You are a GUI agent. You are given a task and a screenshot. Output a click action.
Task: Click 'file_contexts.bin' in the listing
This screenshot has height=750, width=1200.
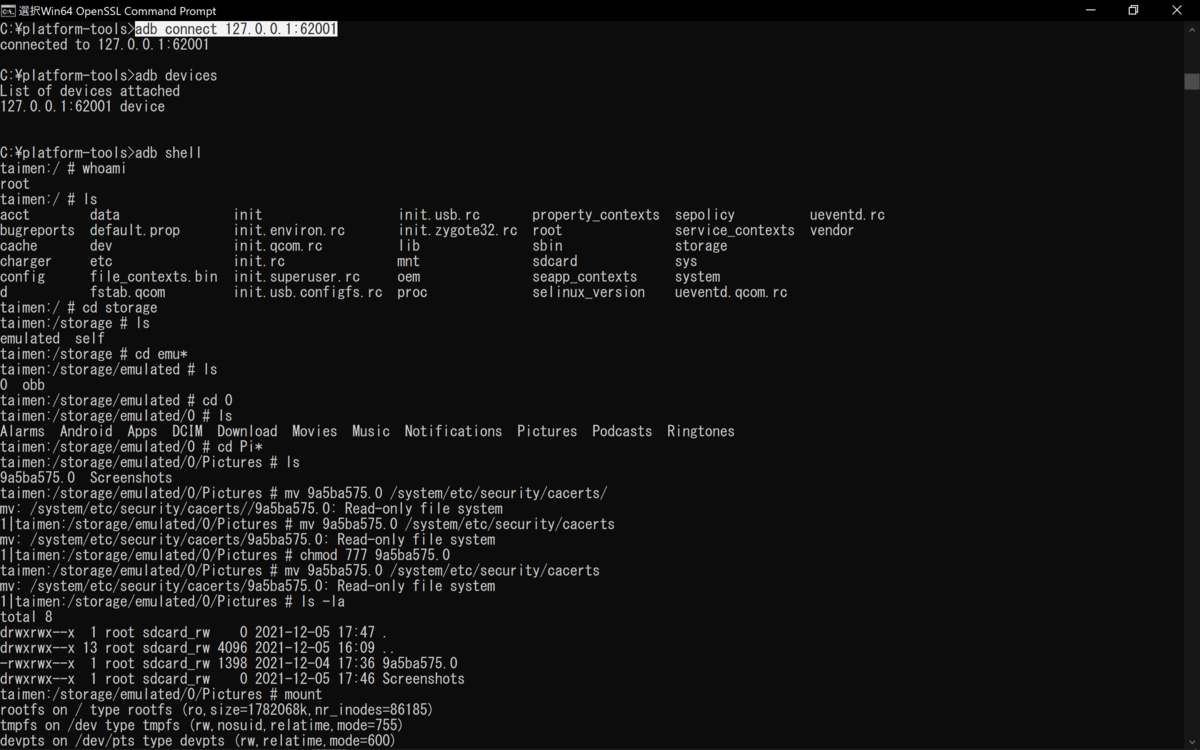point(154,277)
